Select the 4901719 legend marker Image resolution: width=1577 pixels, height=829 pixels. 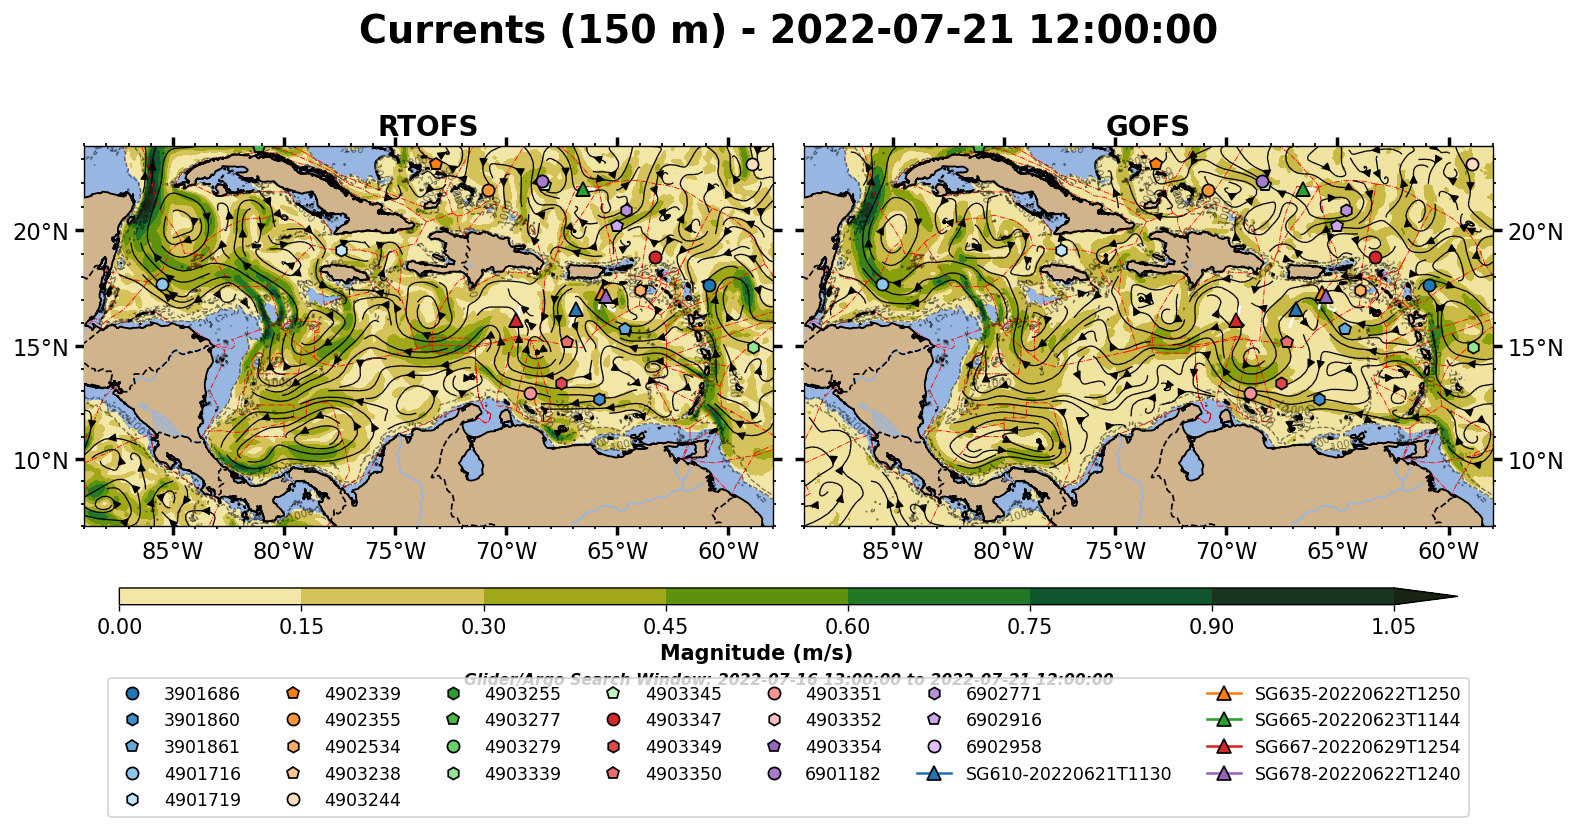point(132,800)
